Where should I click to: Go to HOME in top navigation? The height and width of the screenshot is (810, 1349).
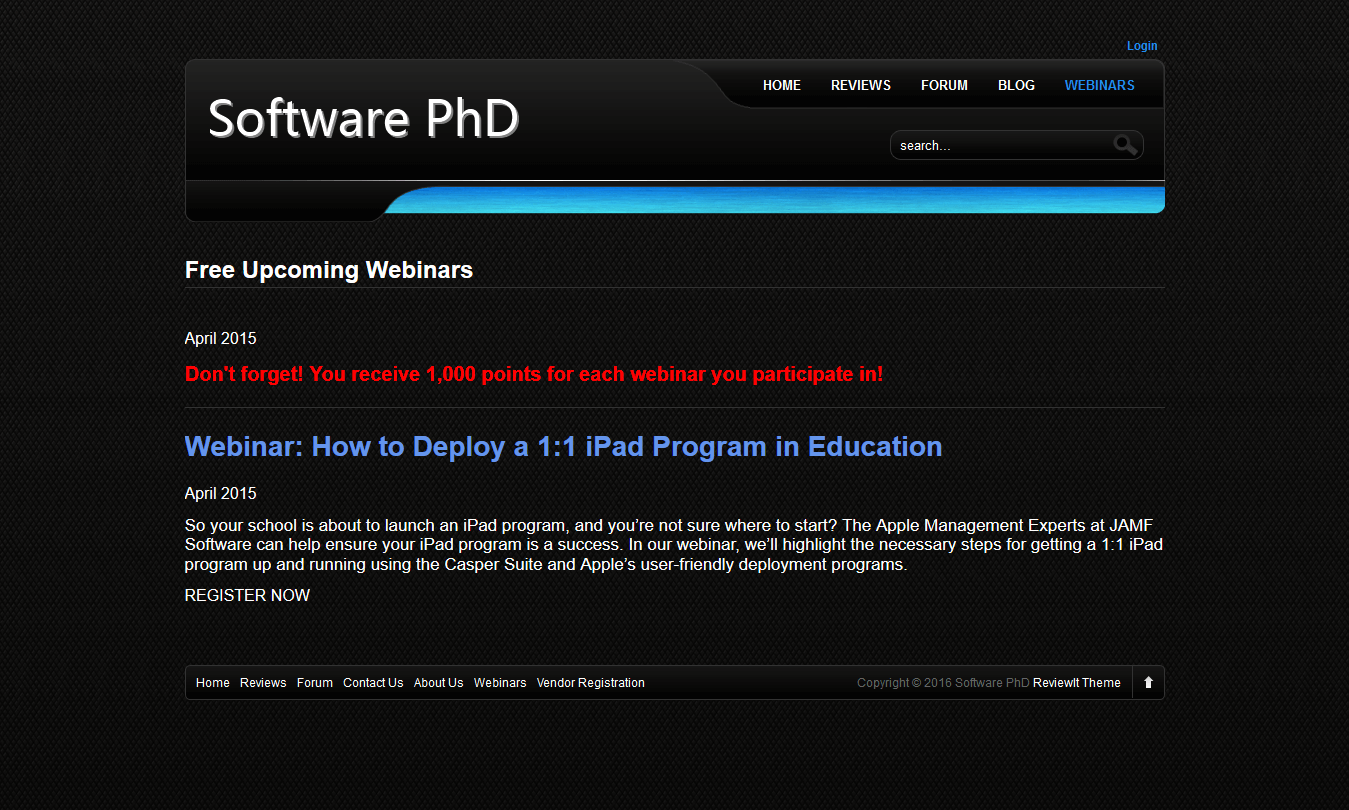[781, 85]
